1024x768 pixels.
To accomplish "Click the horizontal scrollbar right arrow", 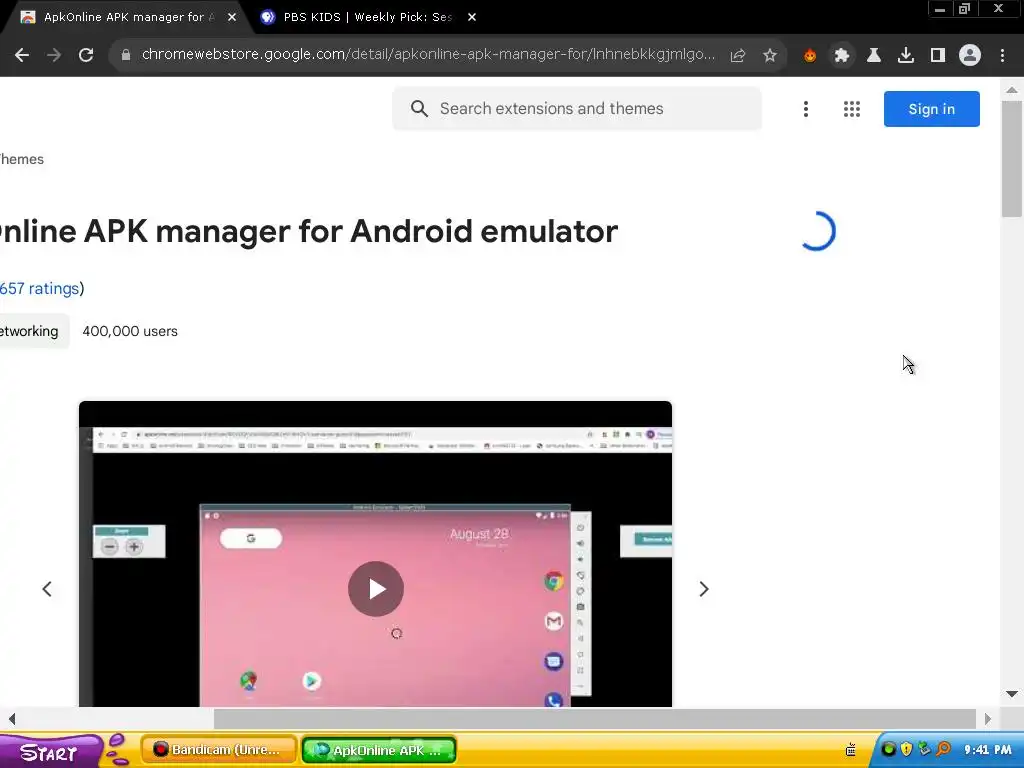I will (x=987, y=719).
